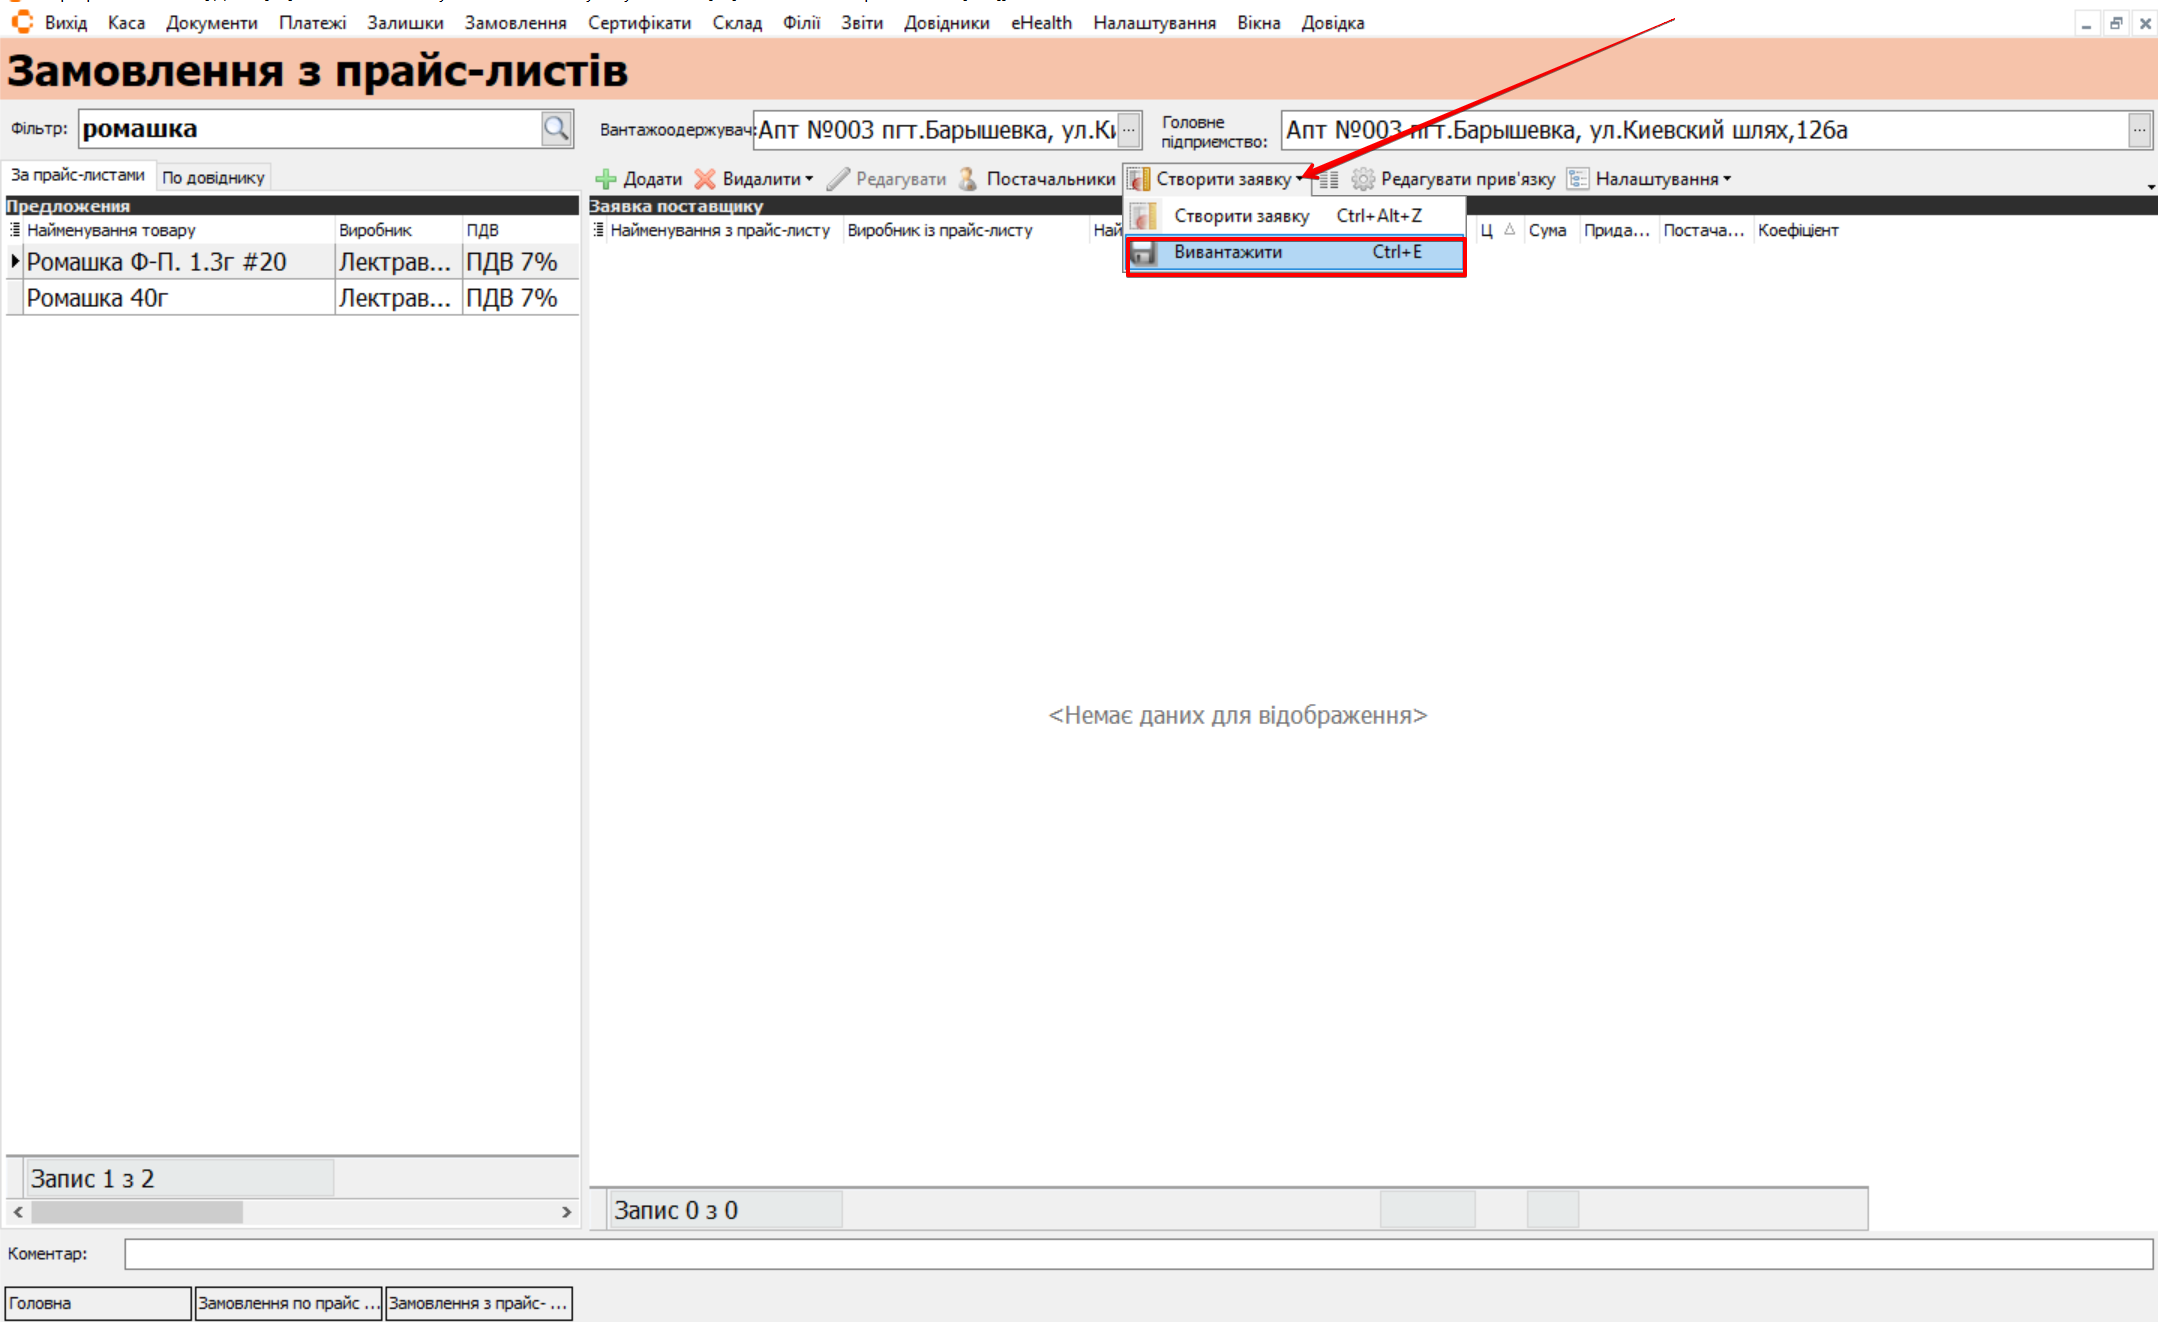Open the Головне підприємство ellipsis selector
Screen dimensions: 2158x1322
pos(2139,130)
